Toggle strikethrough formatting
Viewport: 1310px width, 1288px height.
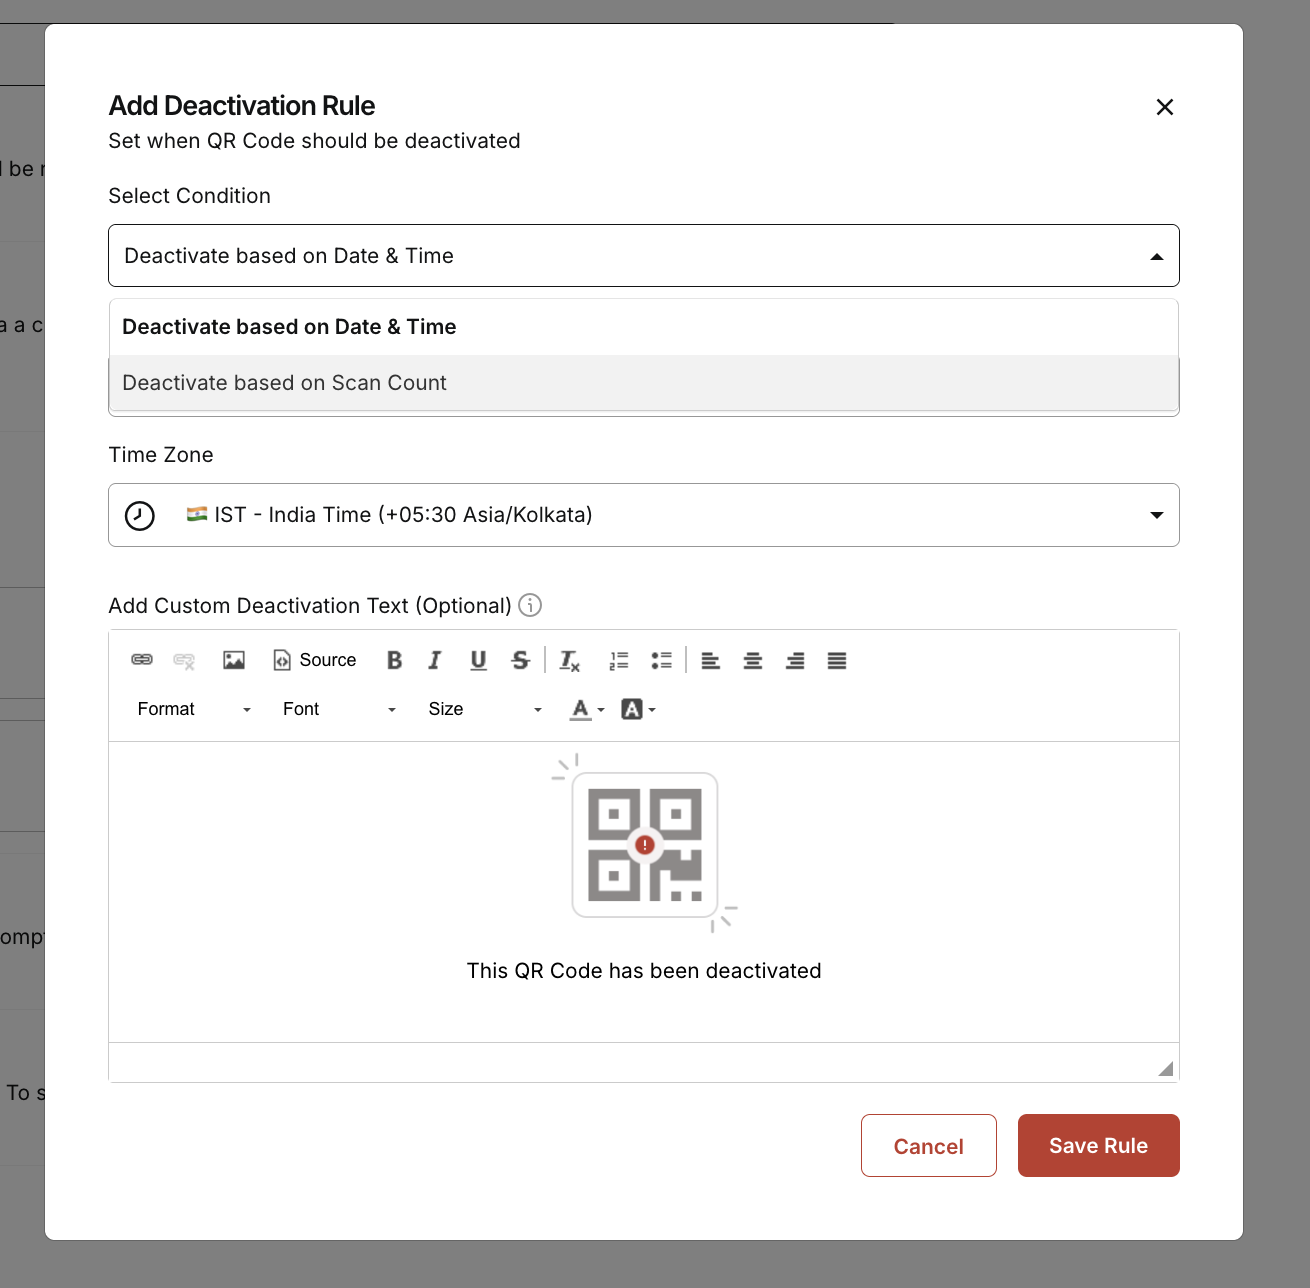tap(520, 660)
